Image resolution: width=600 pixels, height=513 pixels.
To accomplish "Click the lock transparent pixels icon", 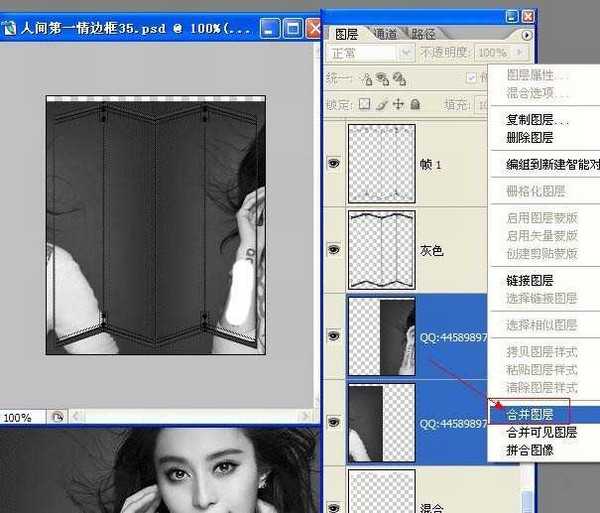I will click(x=364, y=104).
